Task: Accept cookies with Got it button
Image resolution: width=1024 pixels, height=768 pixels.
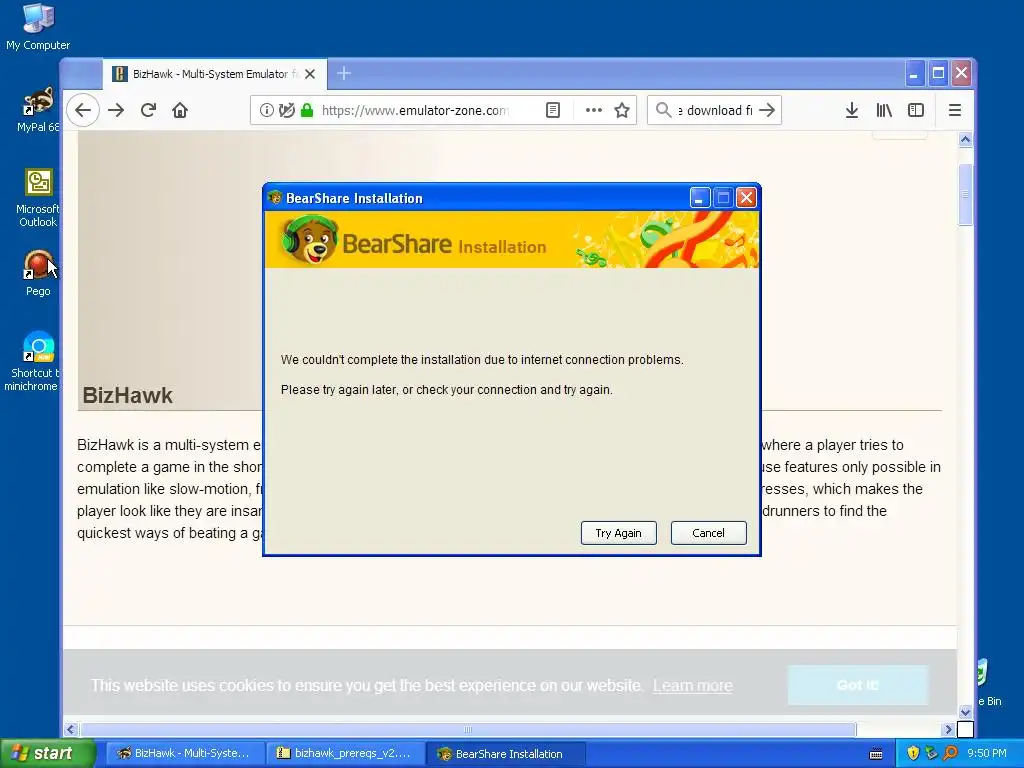Action: 857,685
